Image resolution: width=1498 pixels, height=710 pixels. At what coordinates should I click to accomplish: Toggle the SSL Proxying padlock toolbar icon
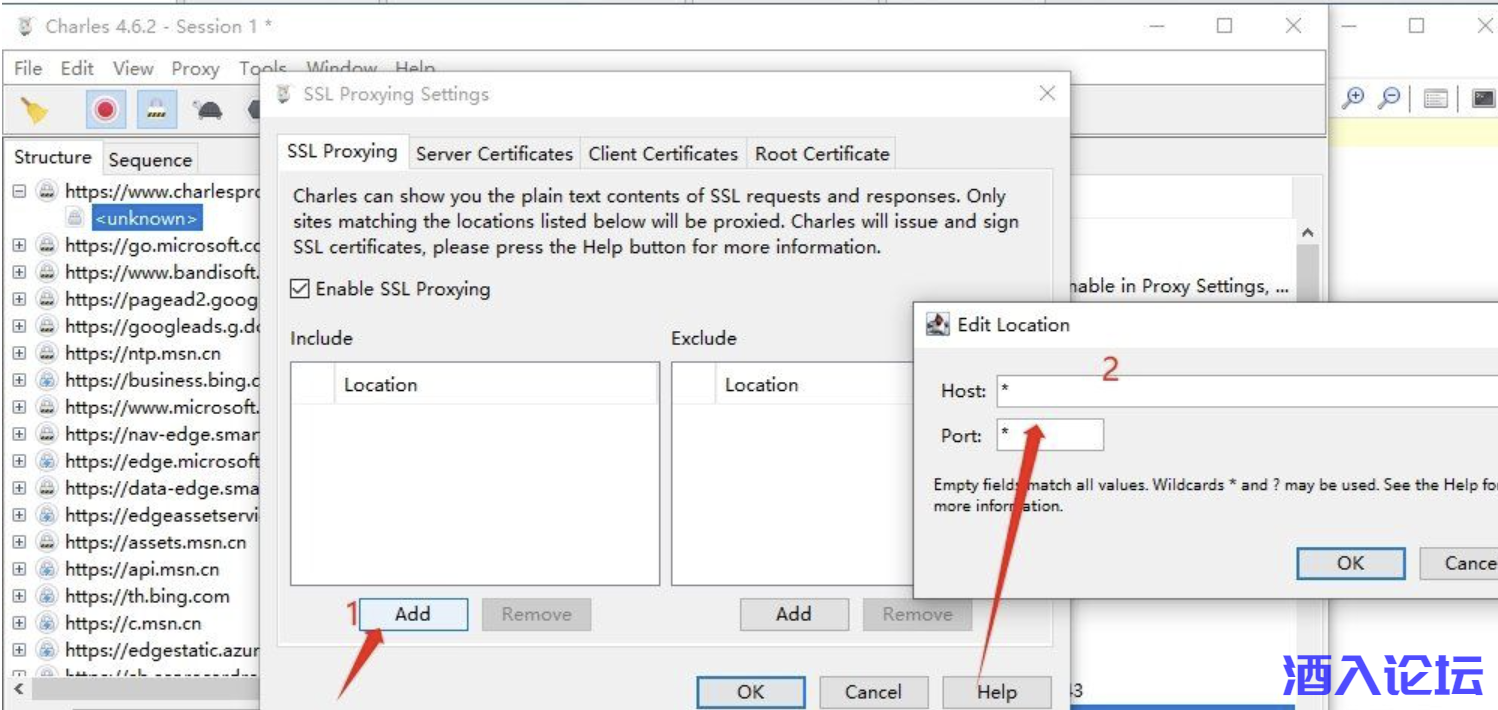[x=156, y=109]
